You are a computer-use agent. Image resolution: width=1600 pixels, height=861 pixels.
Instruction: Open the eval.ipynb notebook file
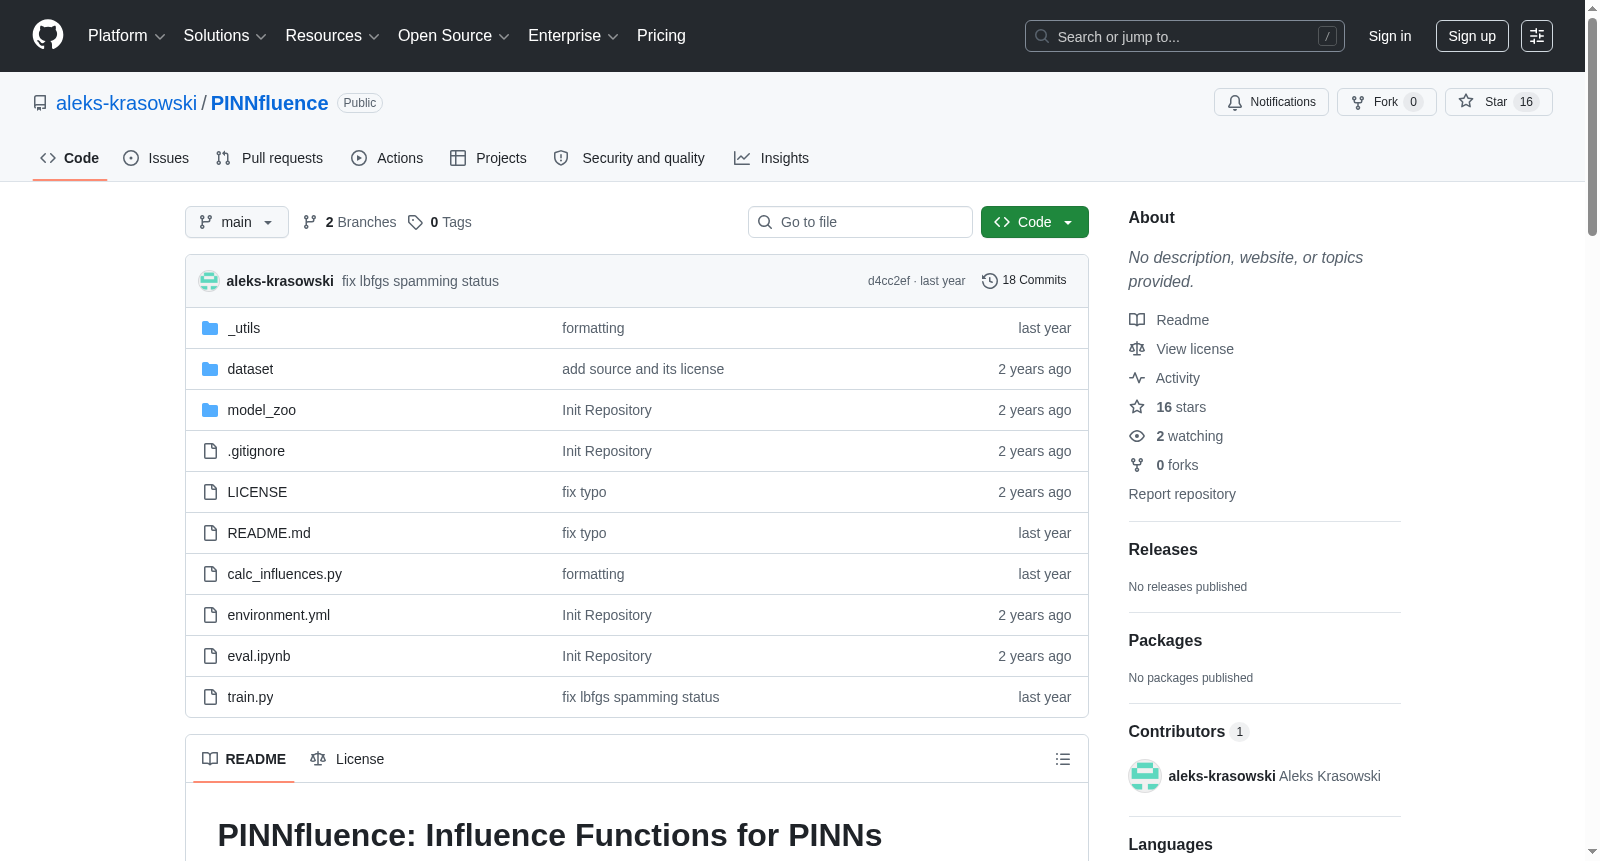pos(259,656)
